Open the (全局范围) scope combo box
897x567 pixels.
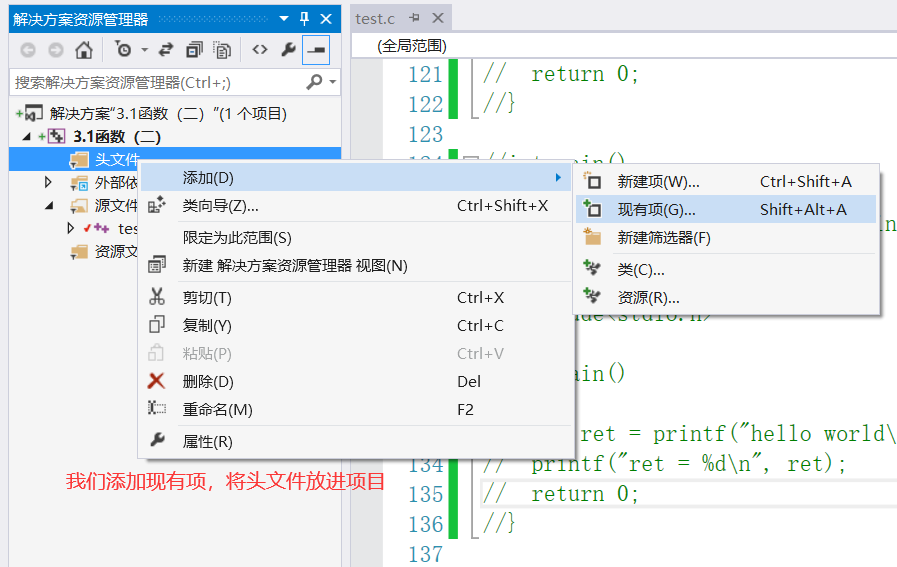624,46
